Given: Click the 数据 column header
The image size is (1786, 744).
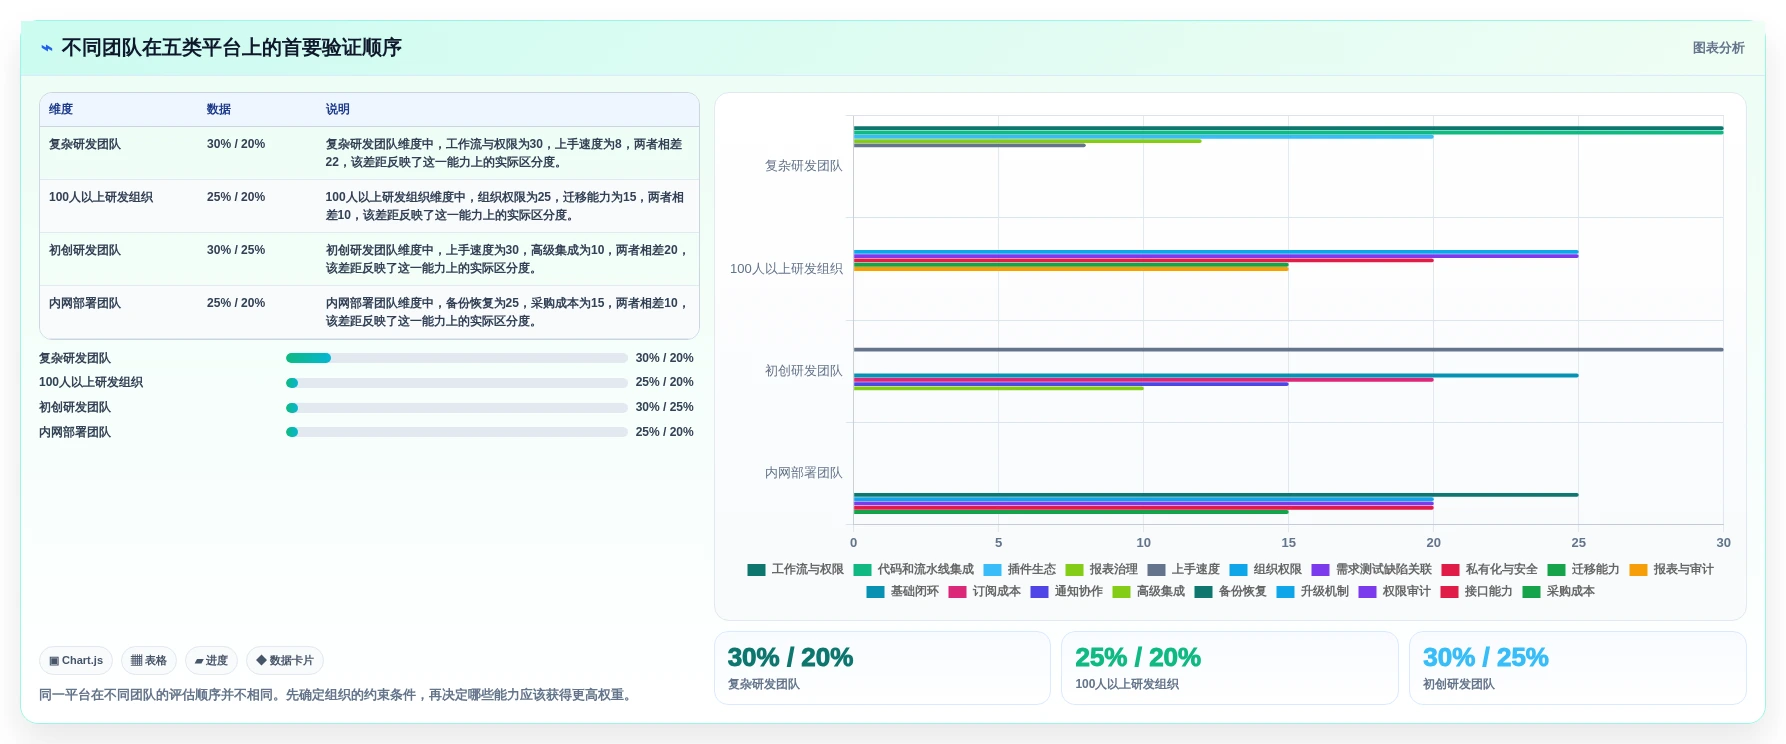Looking at the screenshot, I should pyautogui.click(x=219, y=109).
